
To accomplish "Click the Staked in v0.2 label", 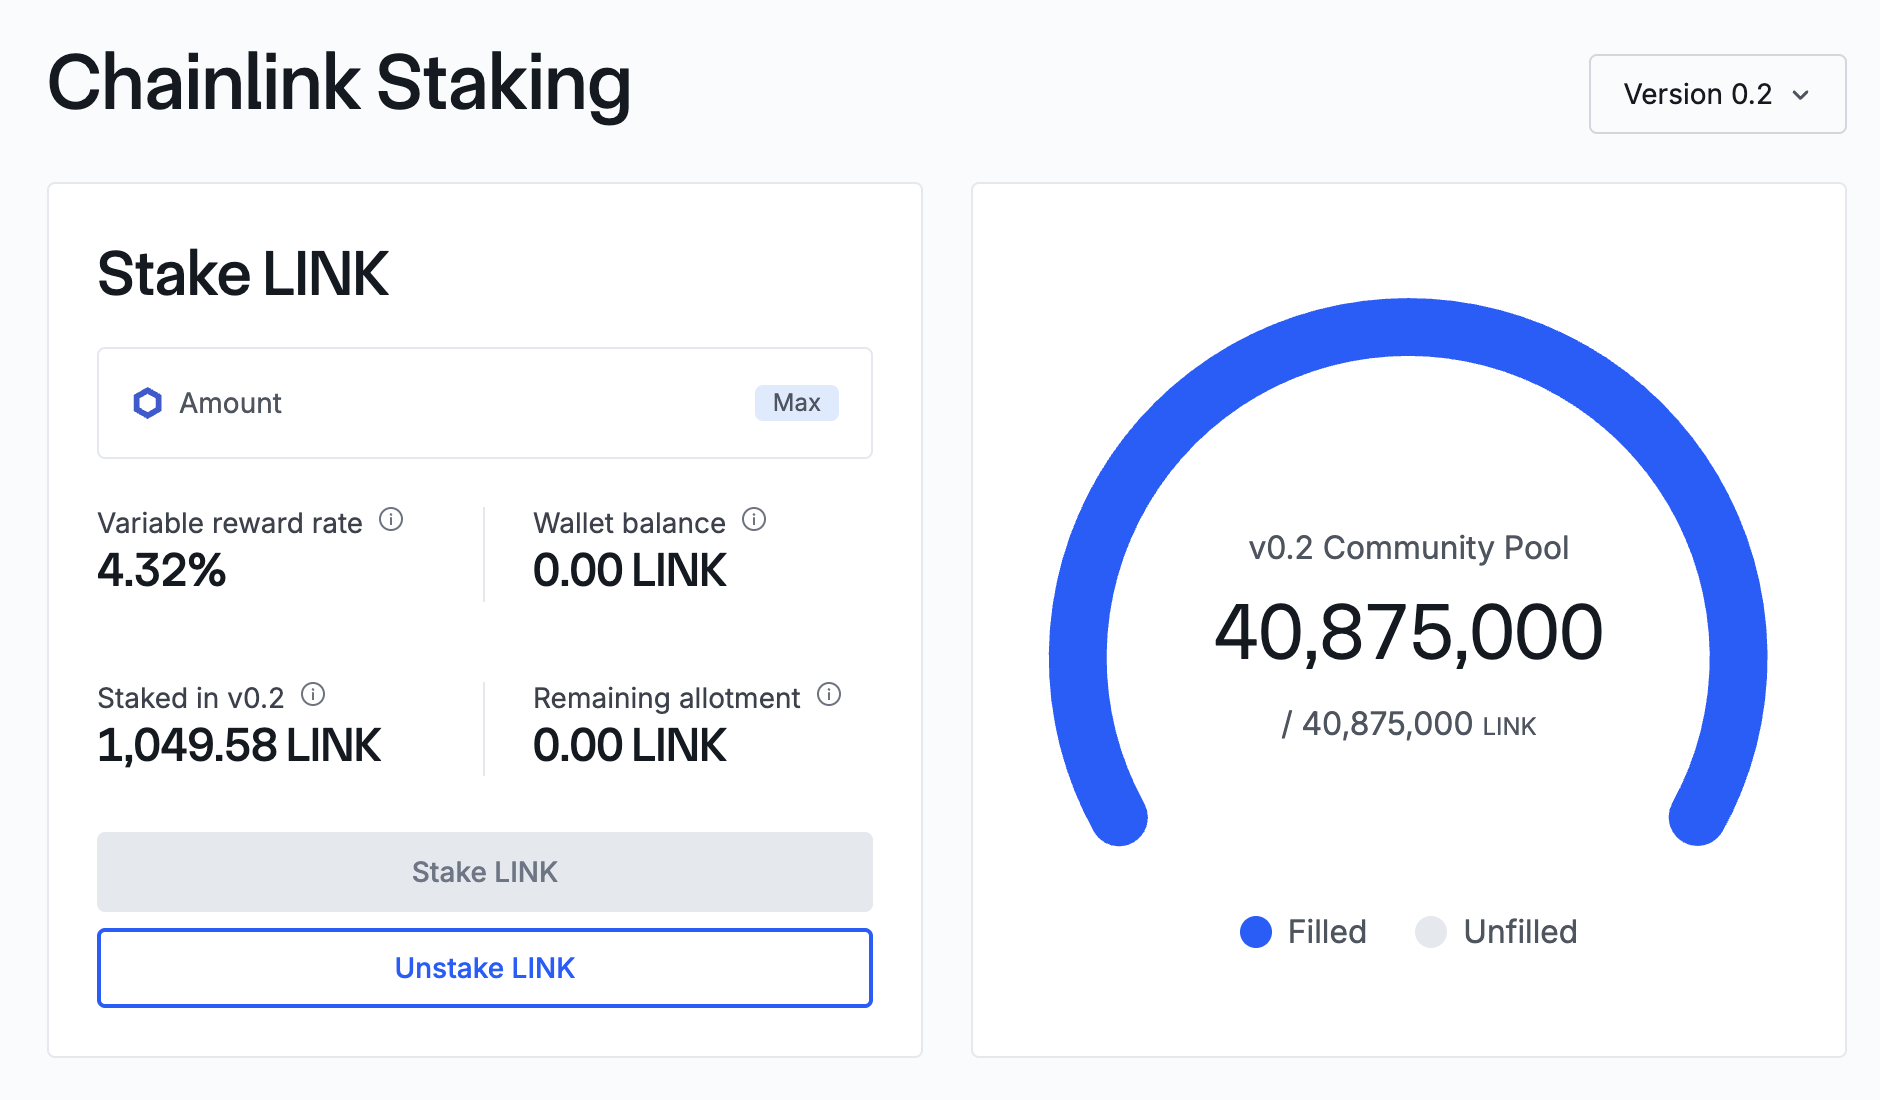I will pyautogui.click(x=191, y=698).
